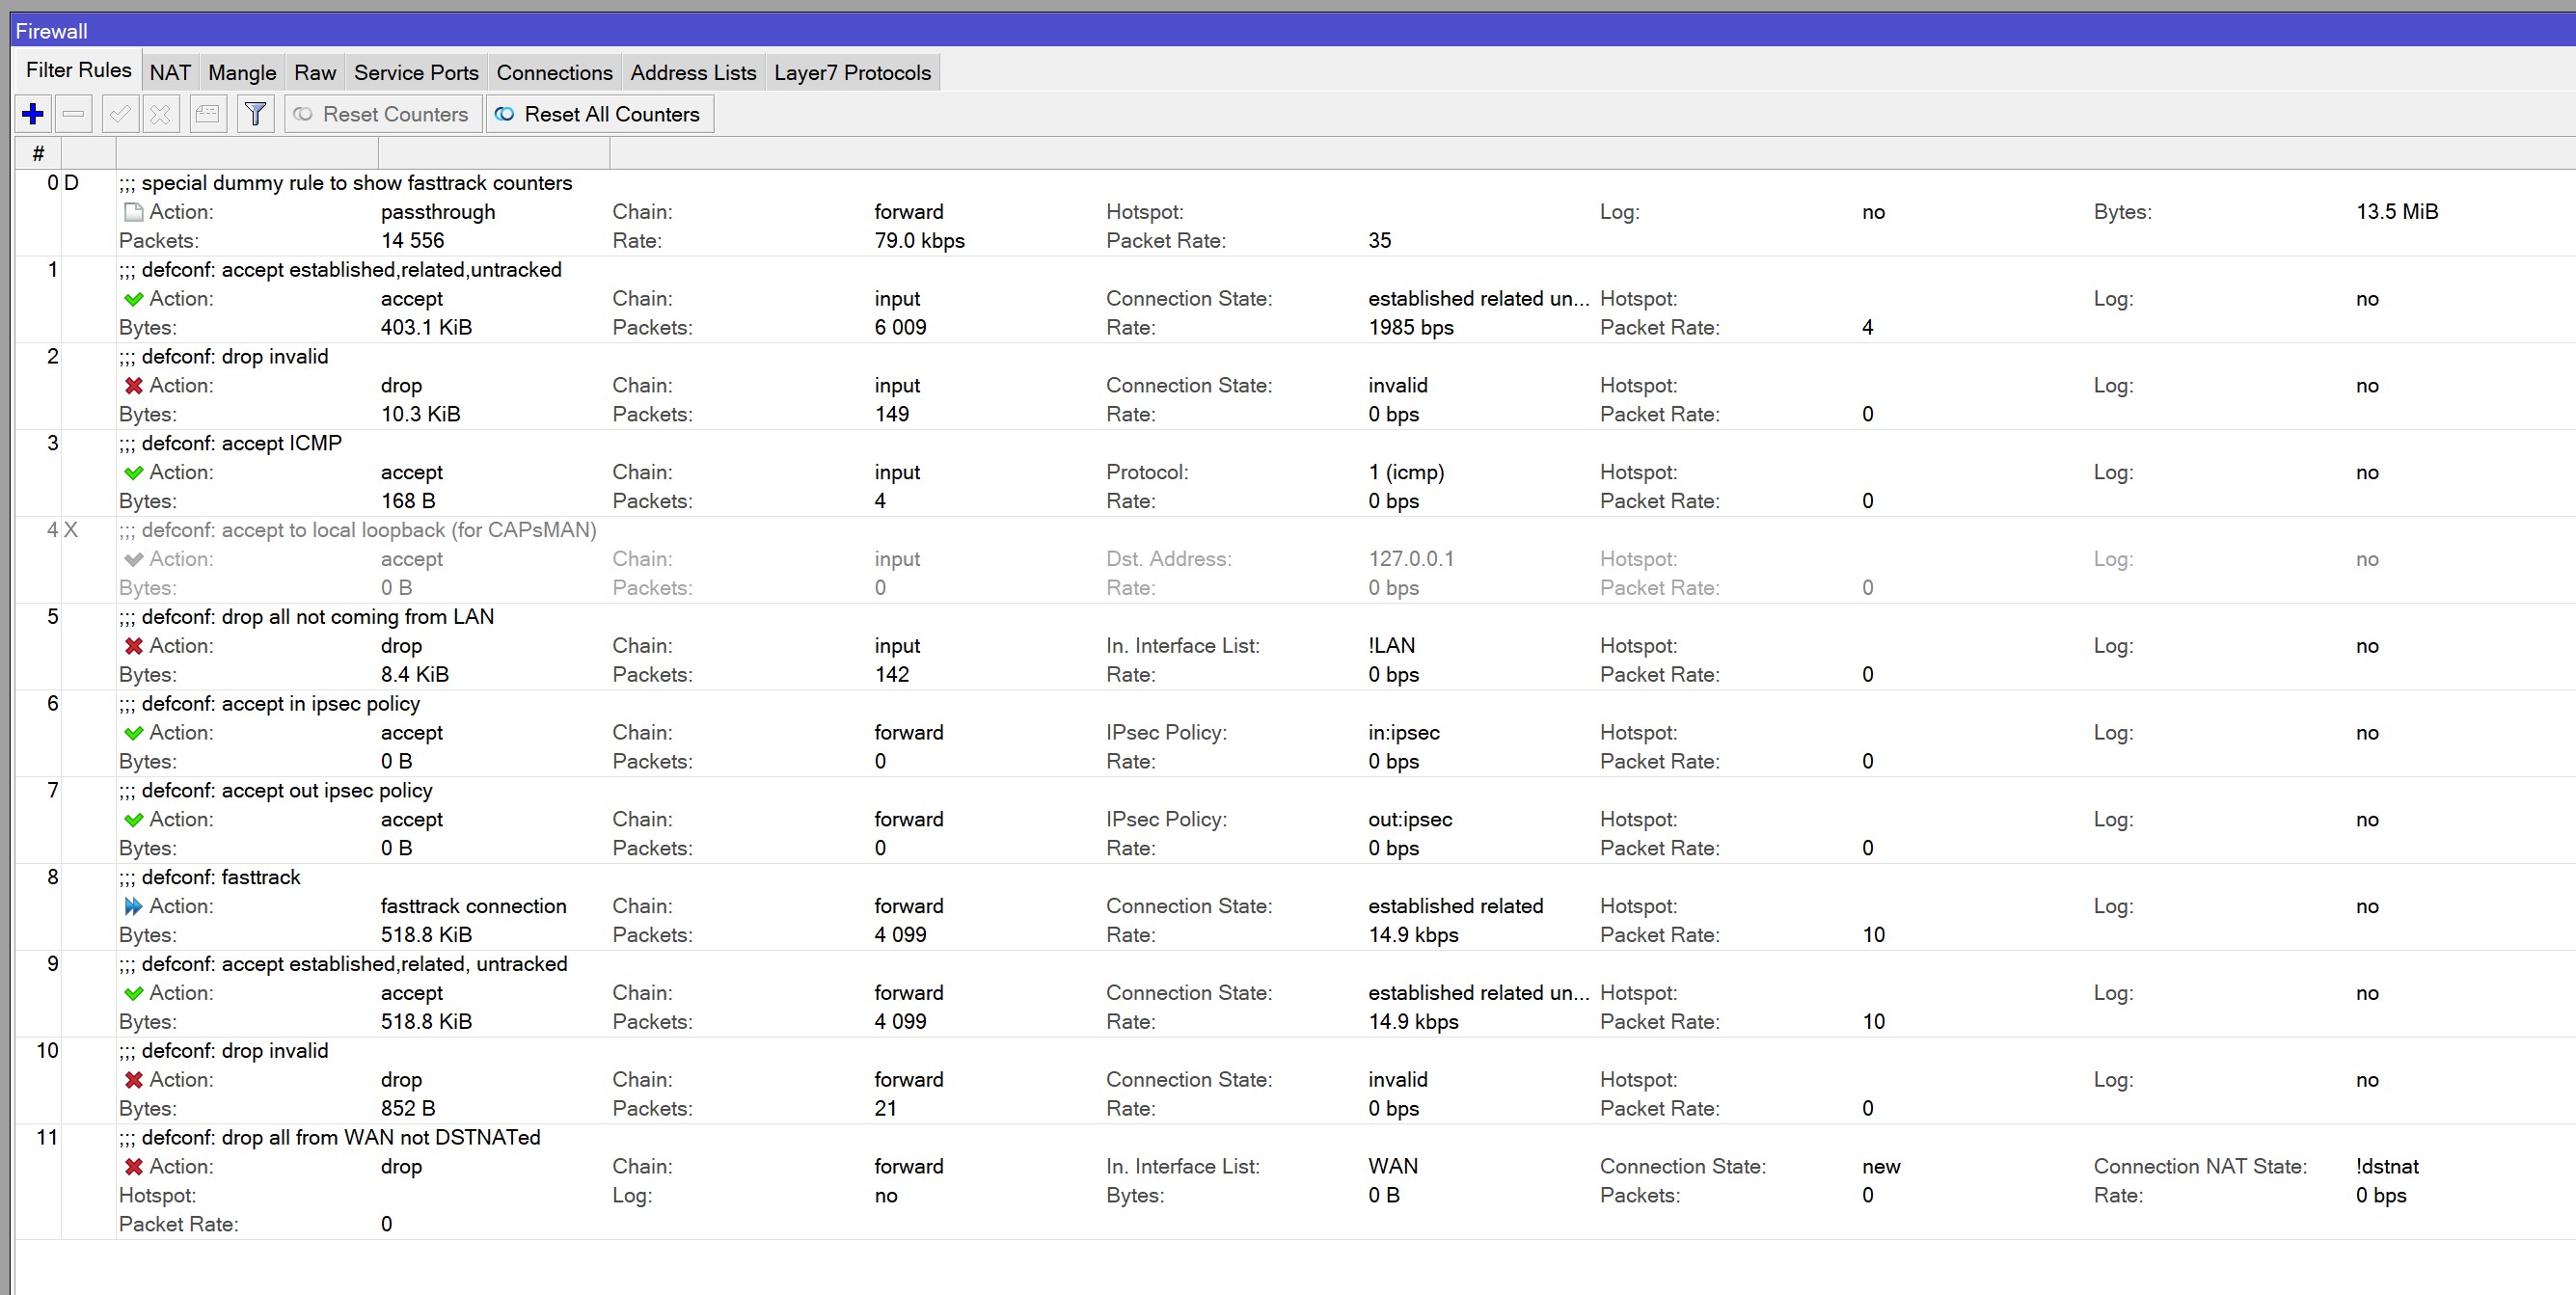Click the comment note icon in toolbar
This screenshot has height=1295, width=2576.
pyautogui.click(x=208, y=114)
